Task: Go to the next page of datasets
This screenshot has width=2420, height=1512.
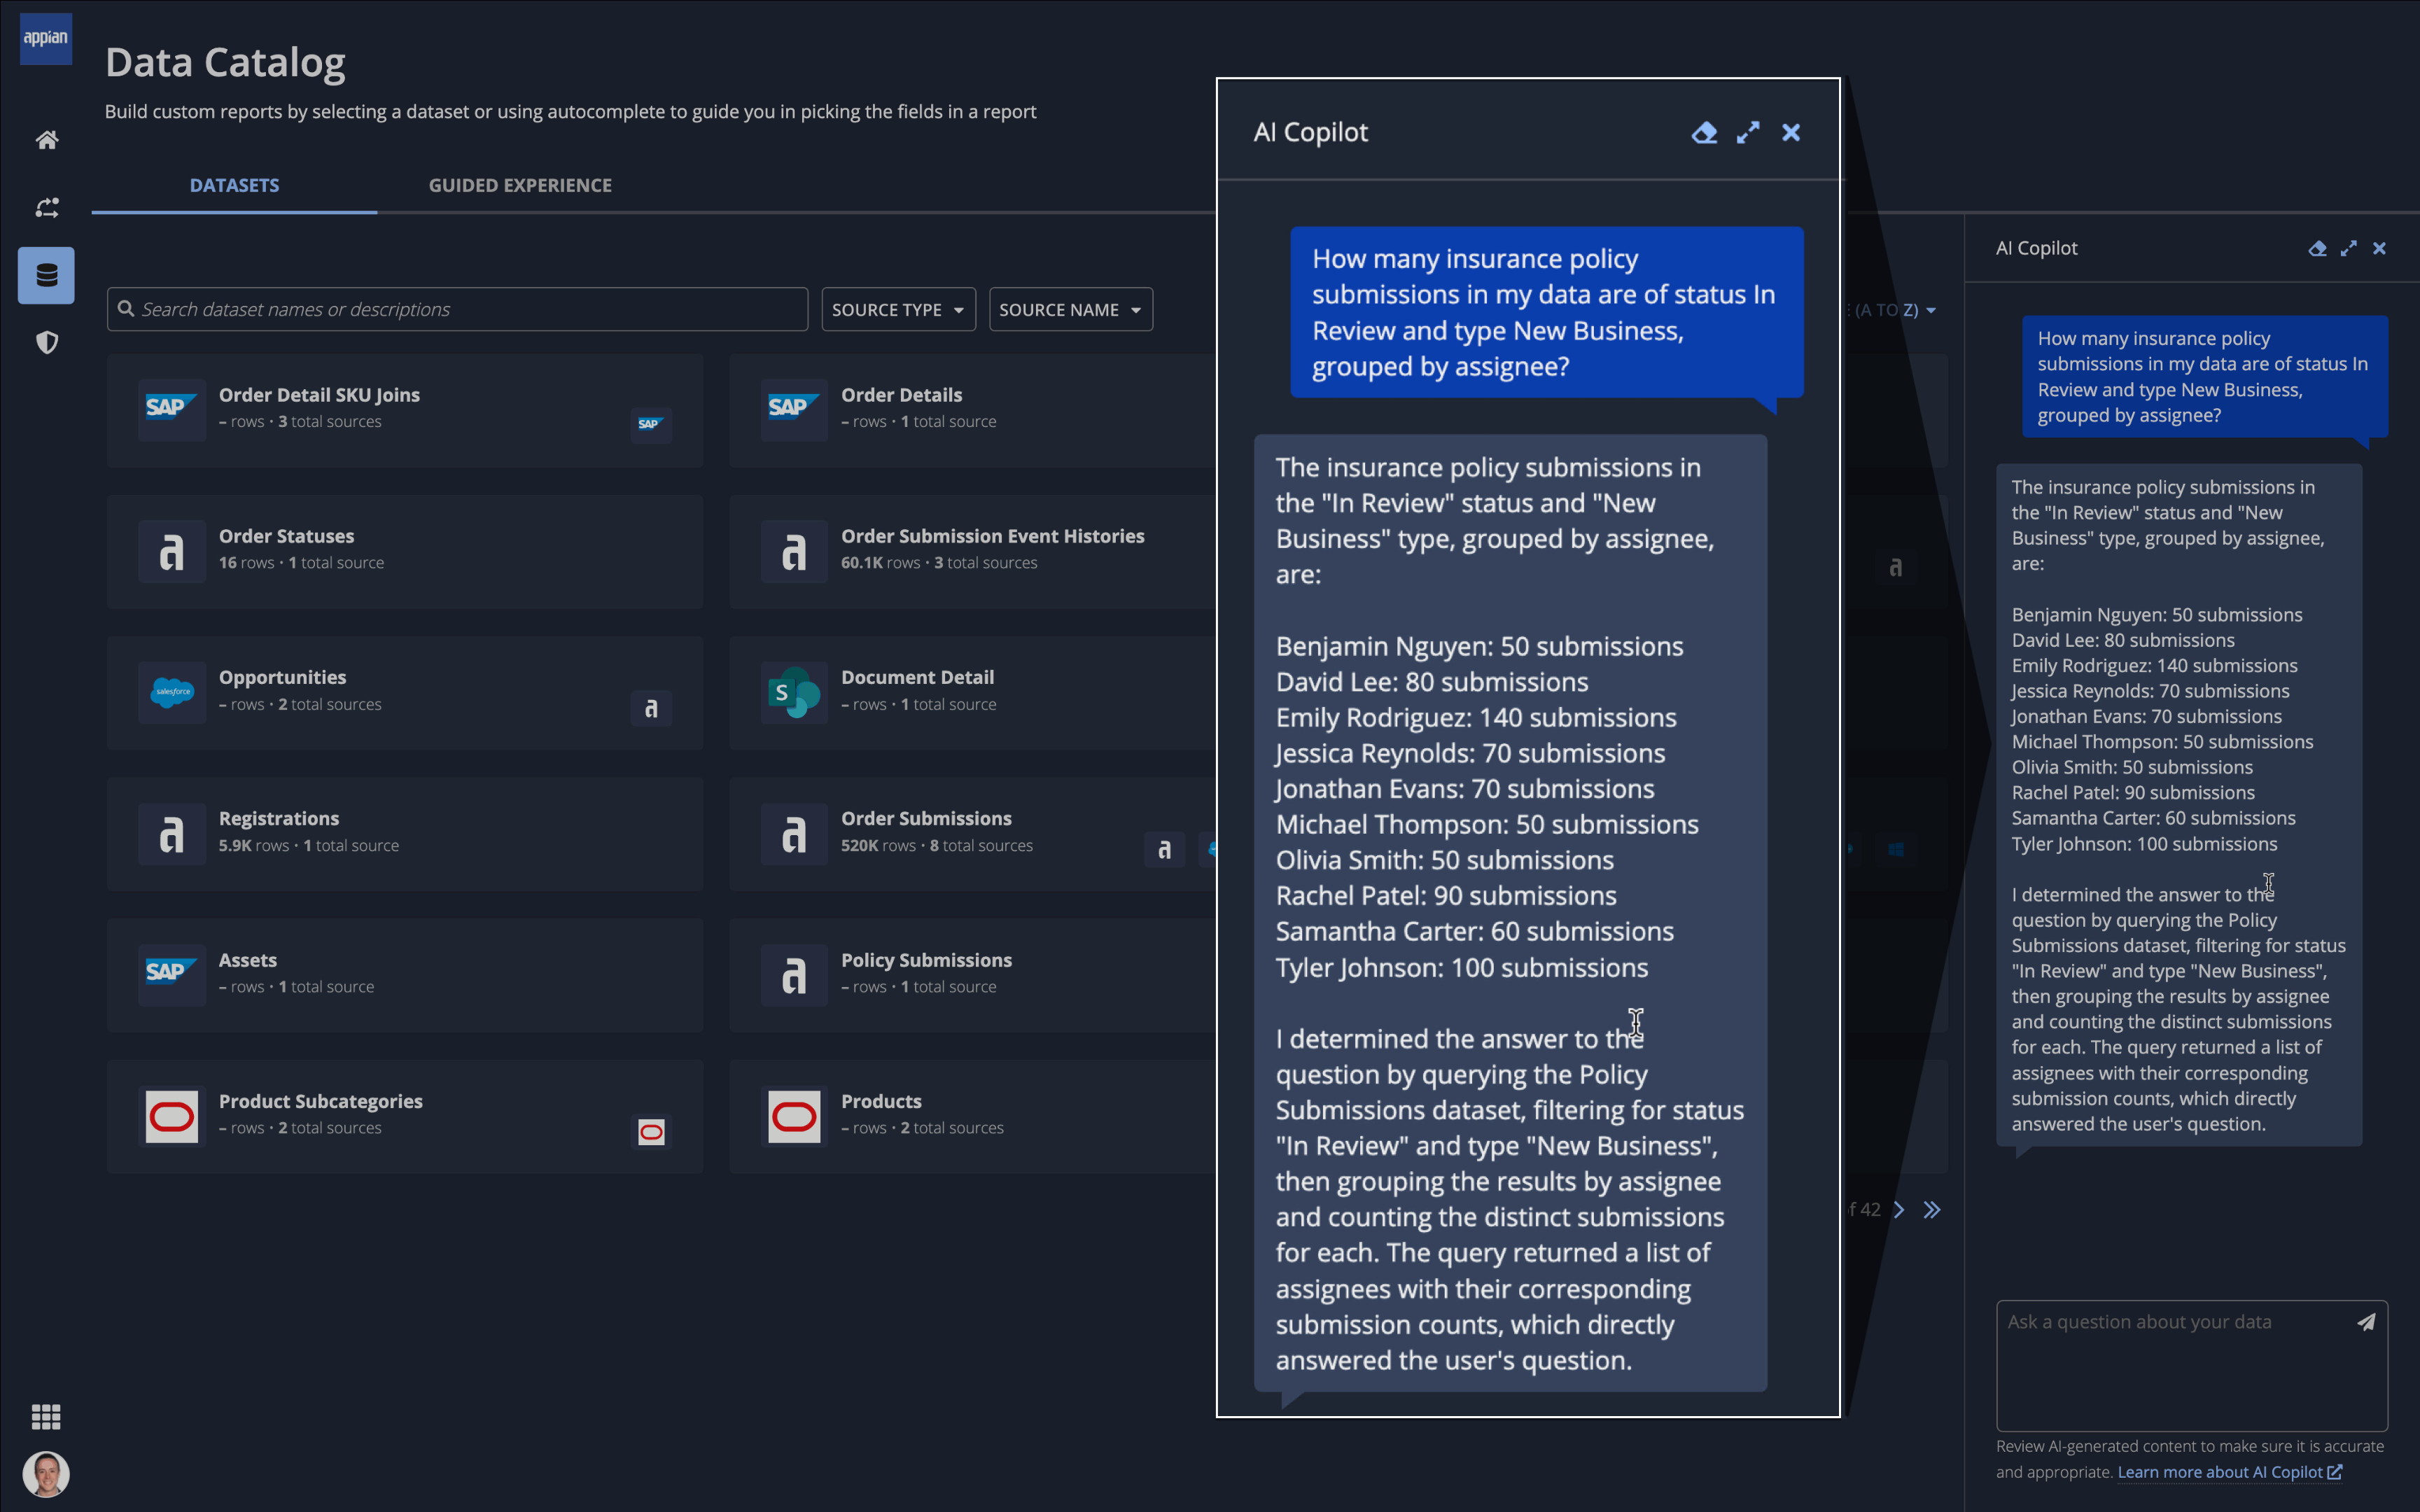Action: pos(1899,1209)
